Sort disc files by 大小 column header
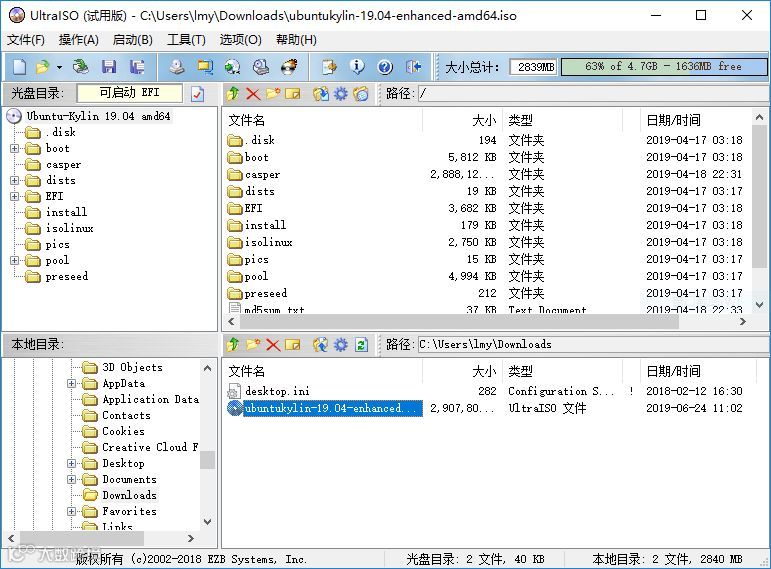This screenshot has height=569, width=771. [x=462, y=120]
